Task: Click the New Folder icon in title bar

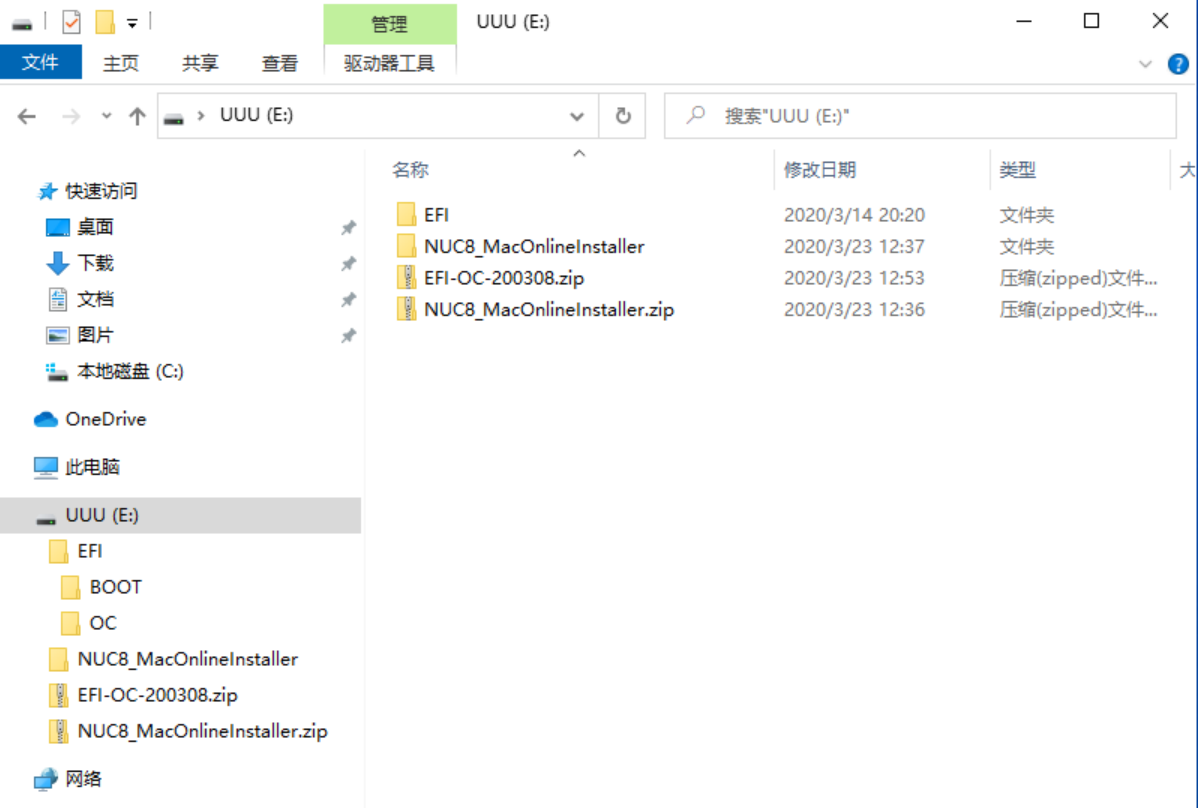Action: [105, 22]
